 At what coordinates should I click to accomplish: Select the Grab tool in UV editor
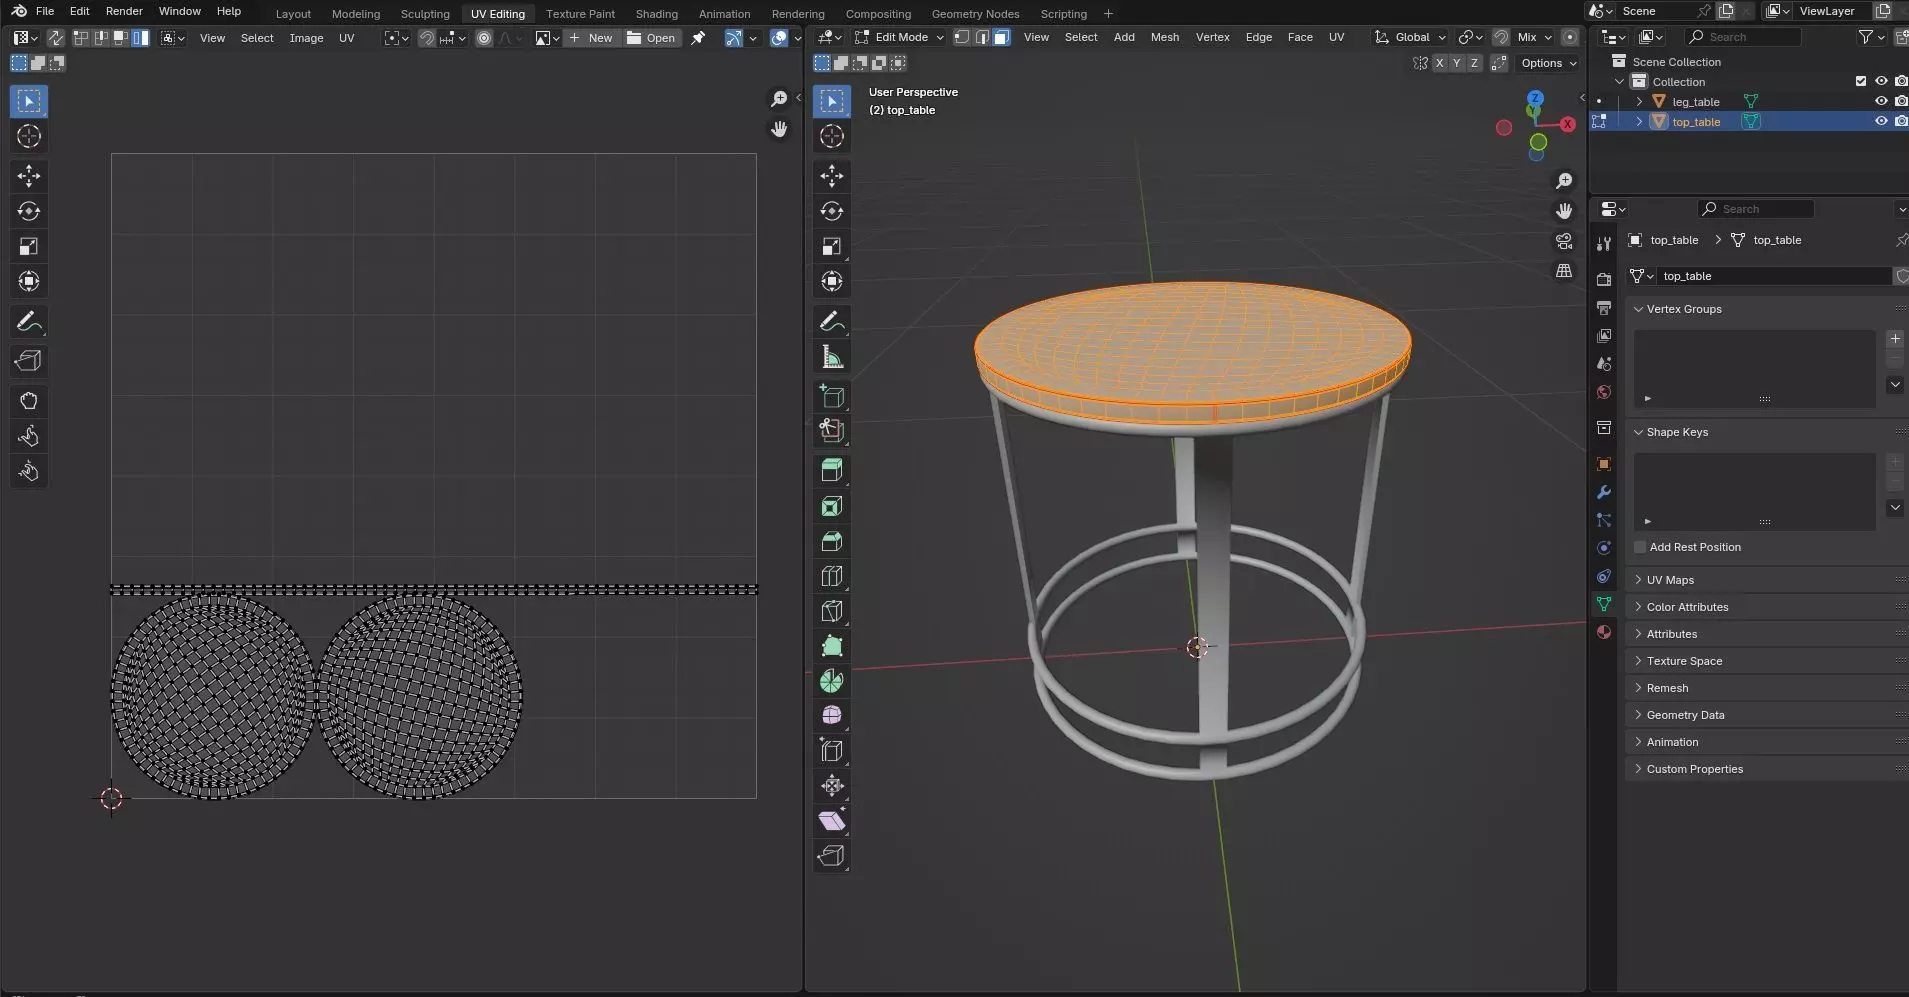coord(29,401)
